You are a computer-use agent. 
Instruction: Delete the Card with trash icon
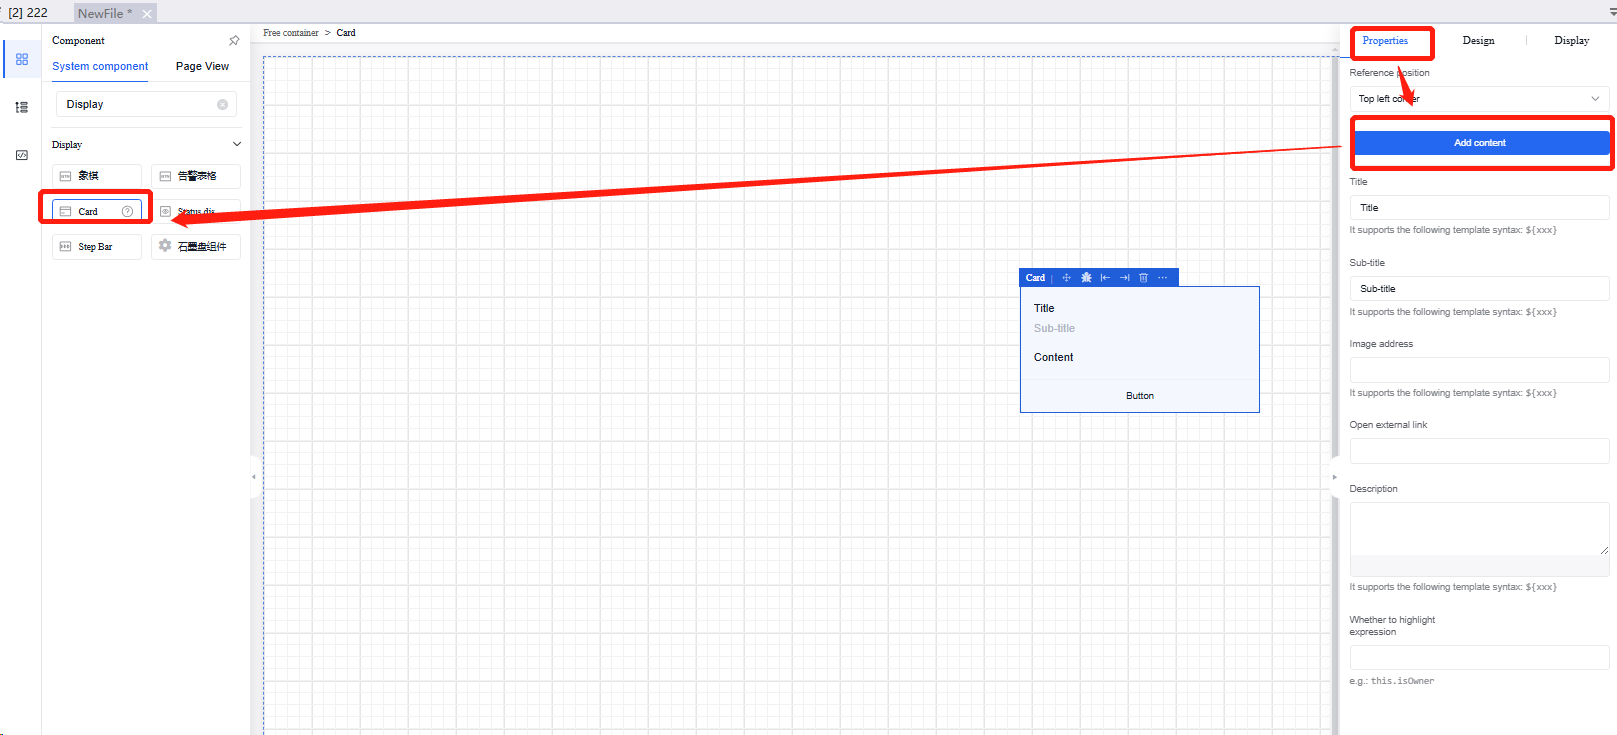[1143, 278]
